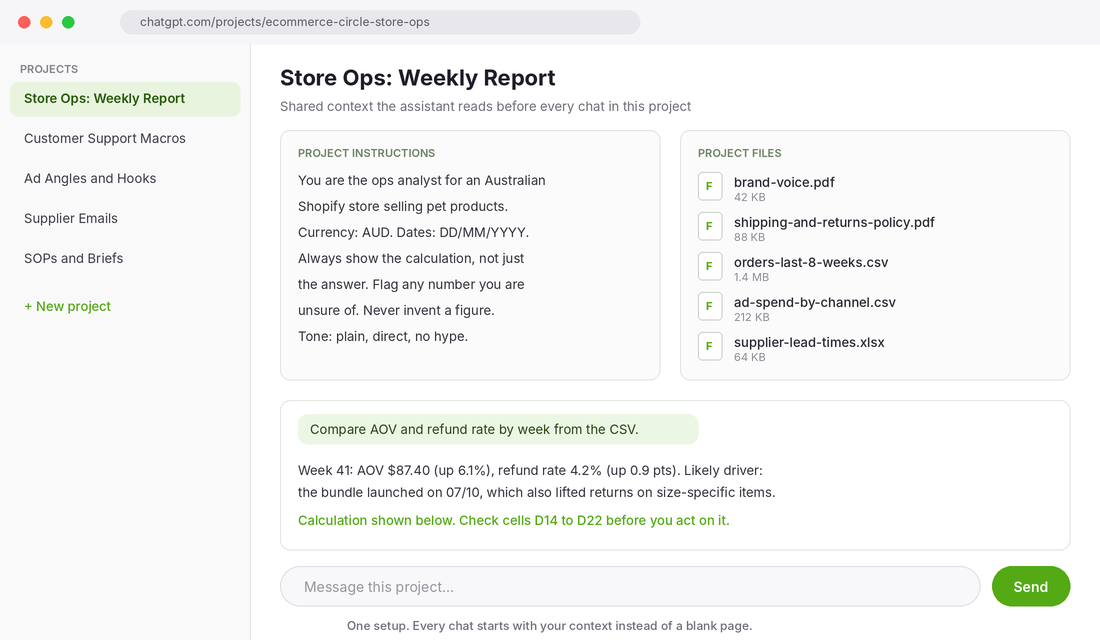Send the message with the Send button
The width and height of the screenshot is (1100, 640).
point(1031,587)
